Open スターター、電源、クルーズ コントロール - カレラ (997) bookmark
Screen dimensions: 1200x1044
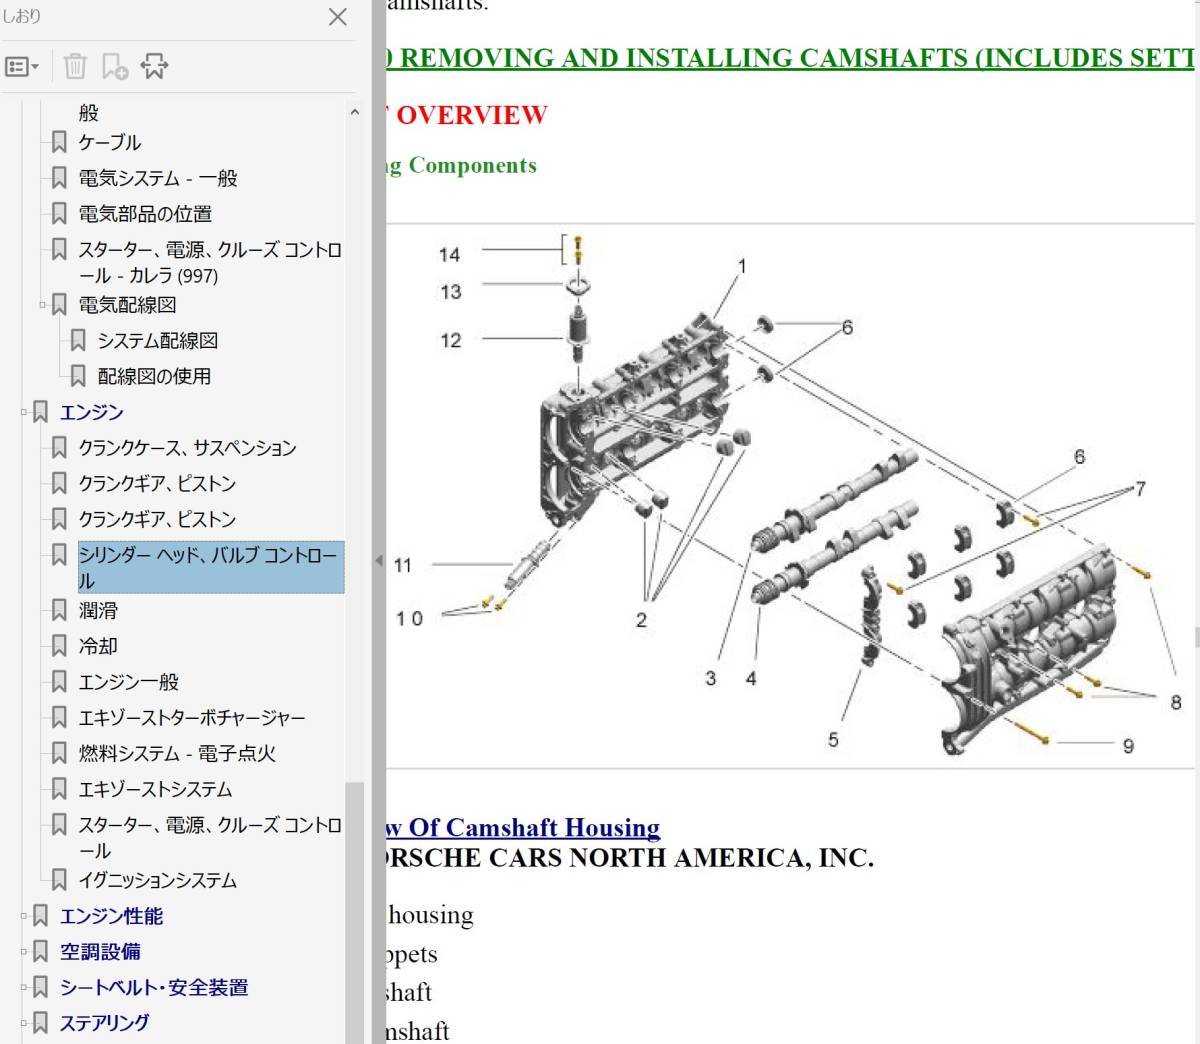(210, 262)
